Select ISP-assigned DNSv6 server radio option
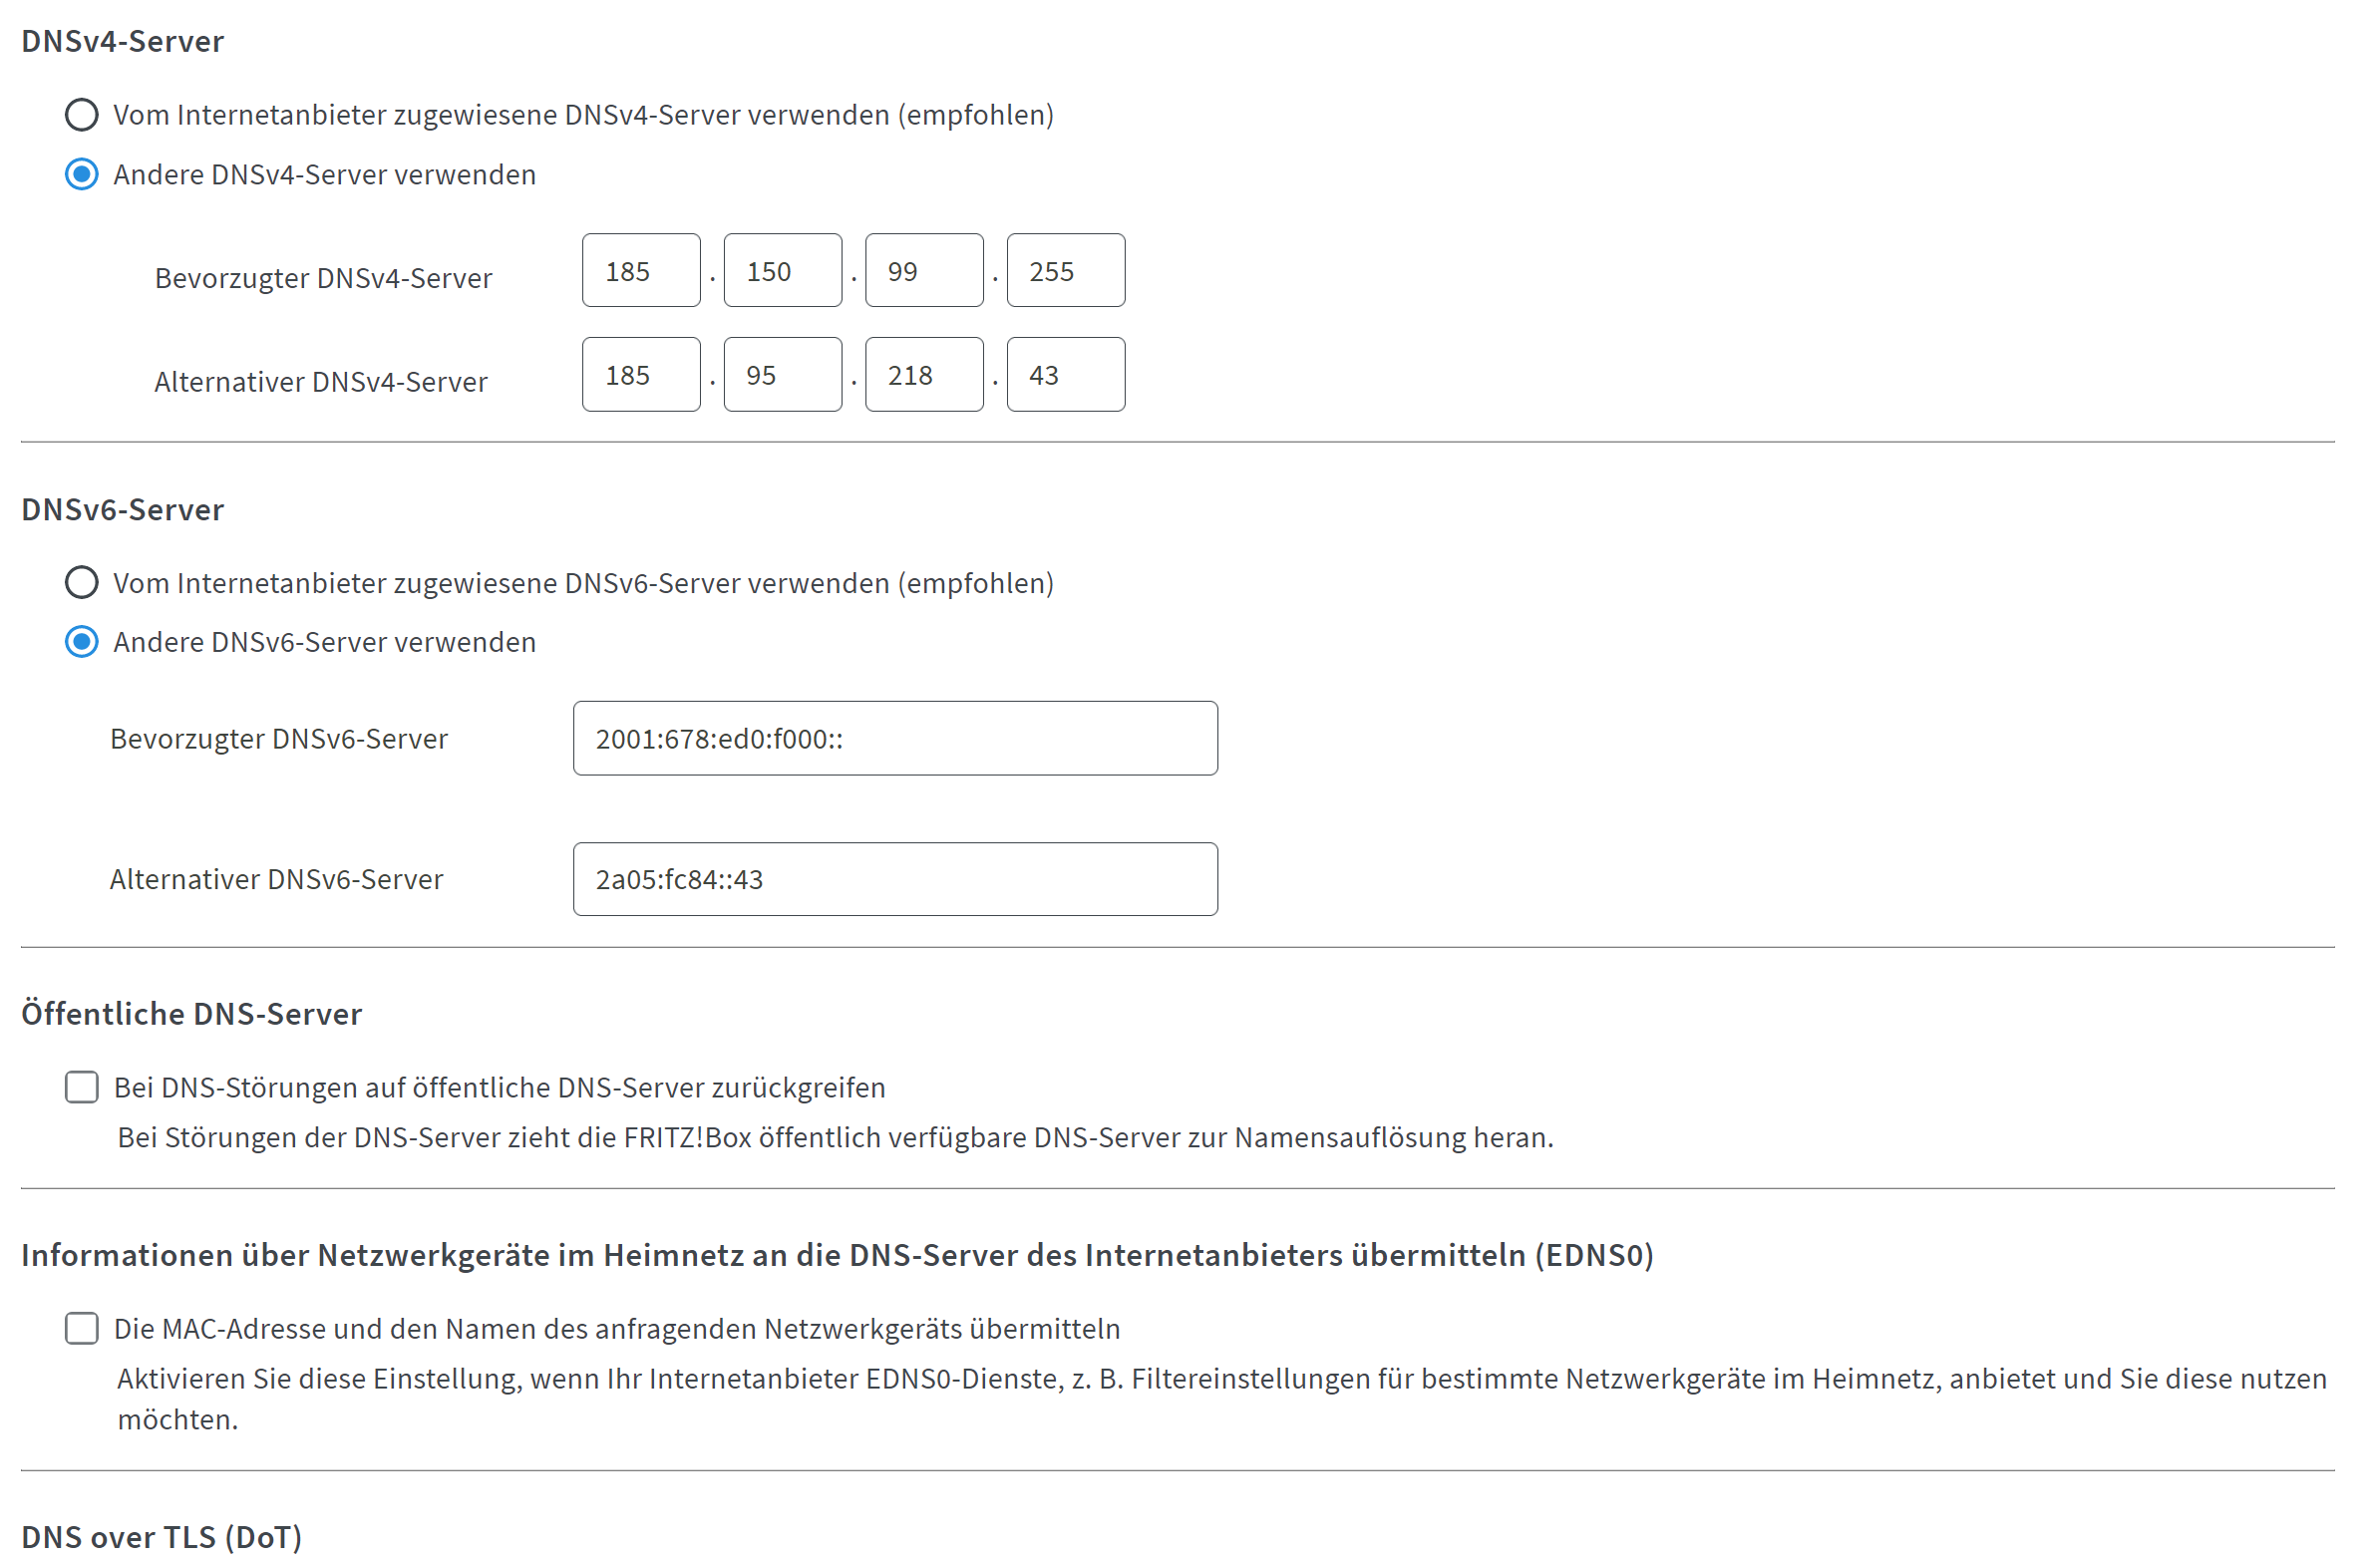2380x1559 pixels. coord(82,584)
